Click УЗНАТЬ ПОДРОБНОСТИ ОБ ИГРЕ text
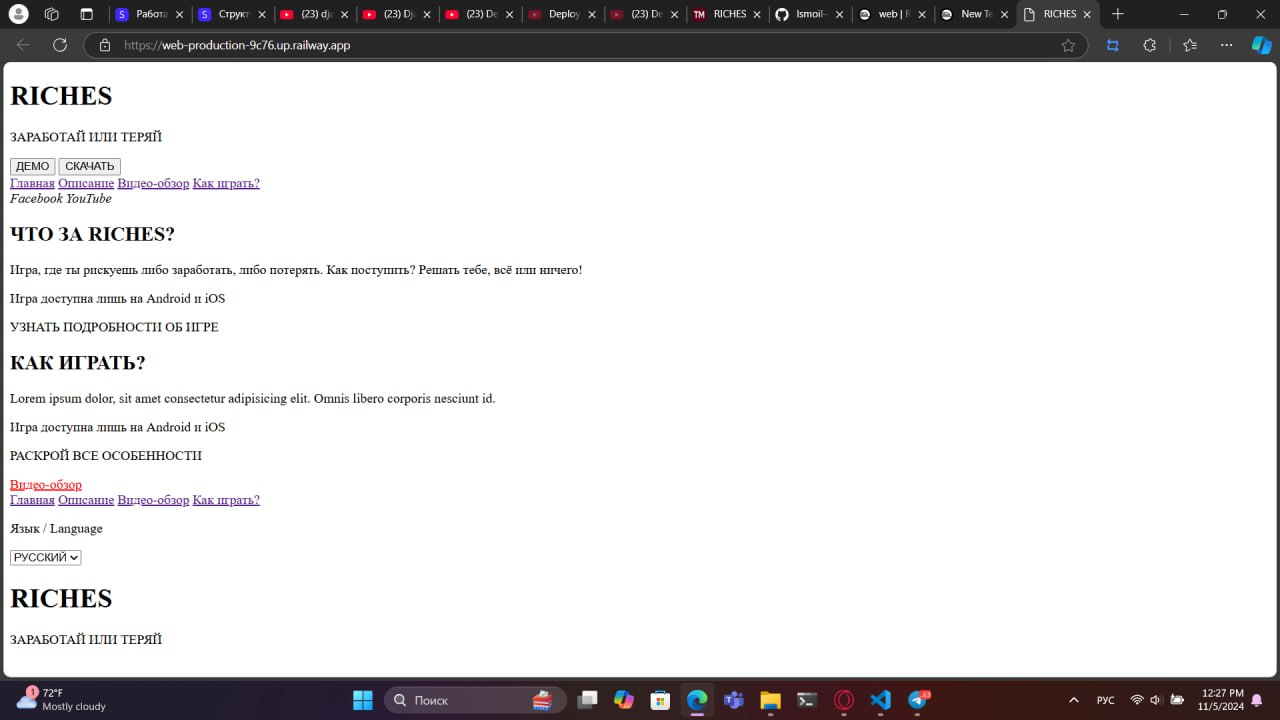 (x=114, y=327)
